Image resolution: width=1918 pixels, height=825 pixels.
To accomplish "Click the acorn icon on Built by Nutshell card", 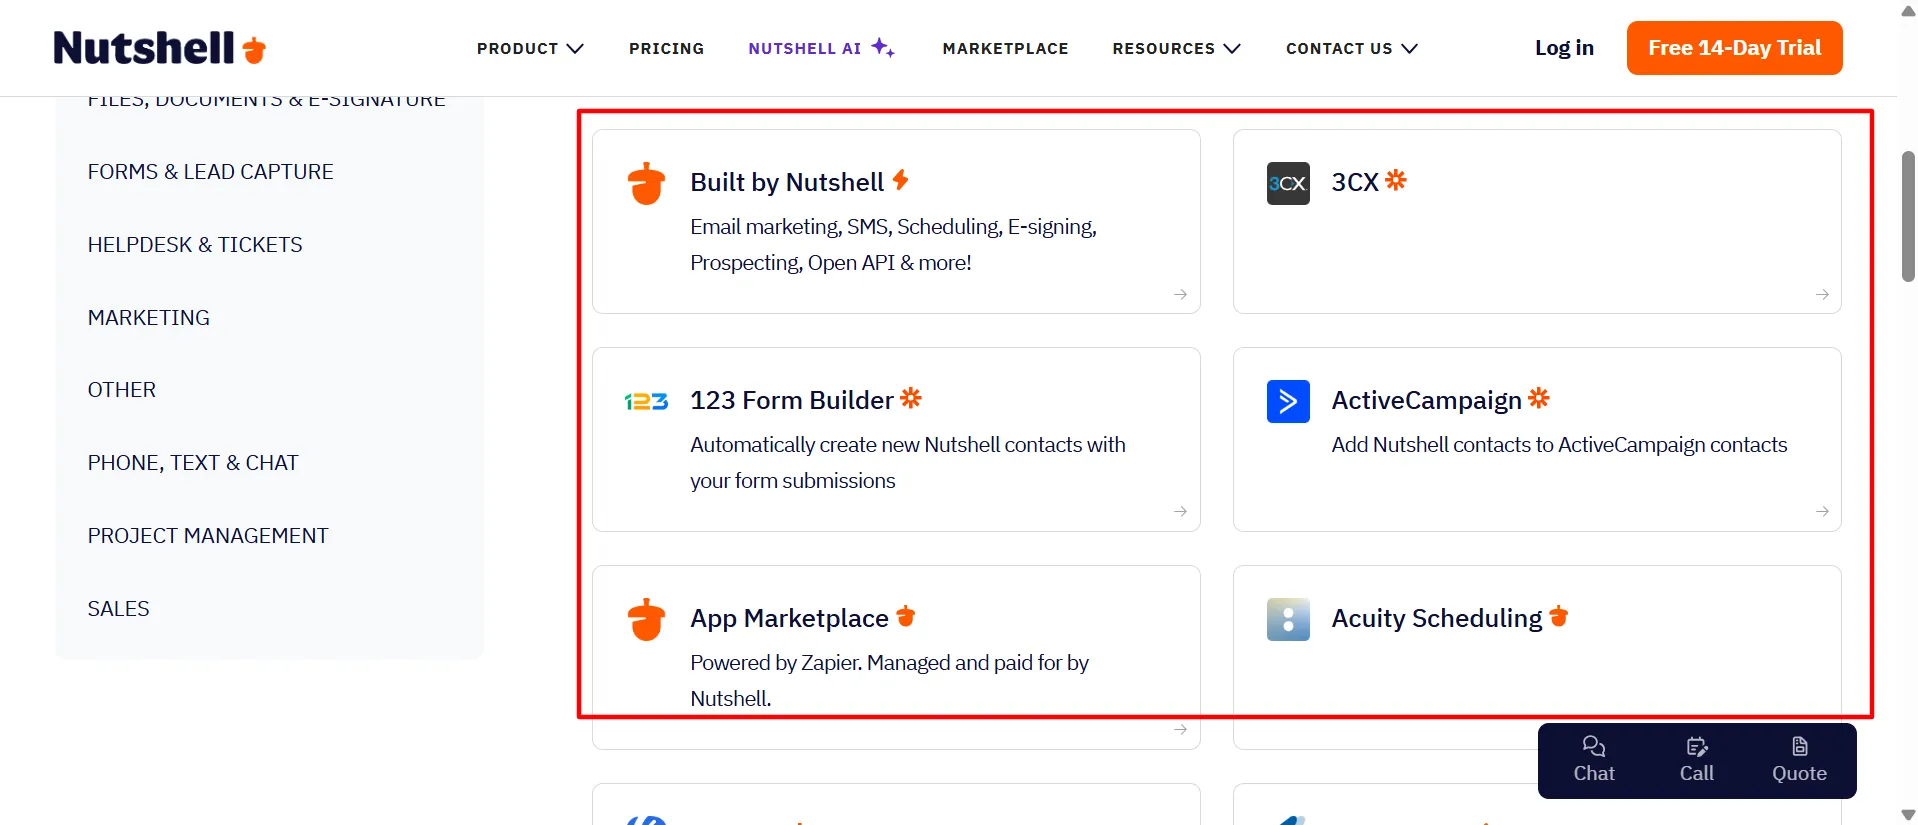I will (646, 183).
